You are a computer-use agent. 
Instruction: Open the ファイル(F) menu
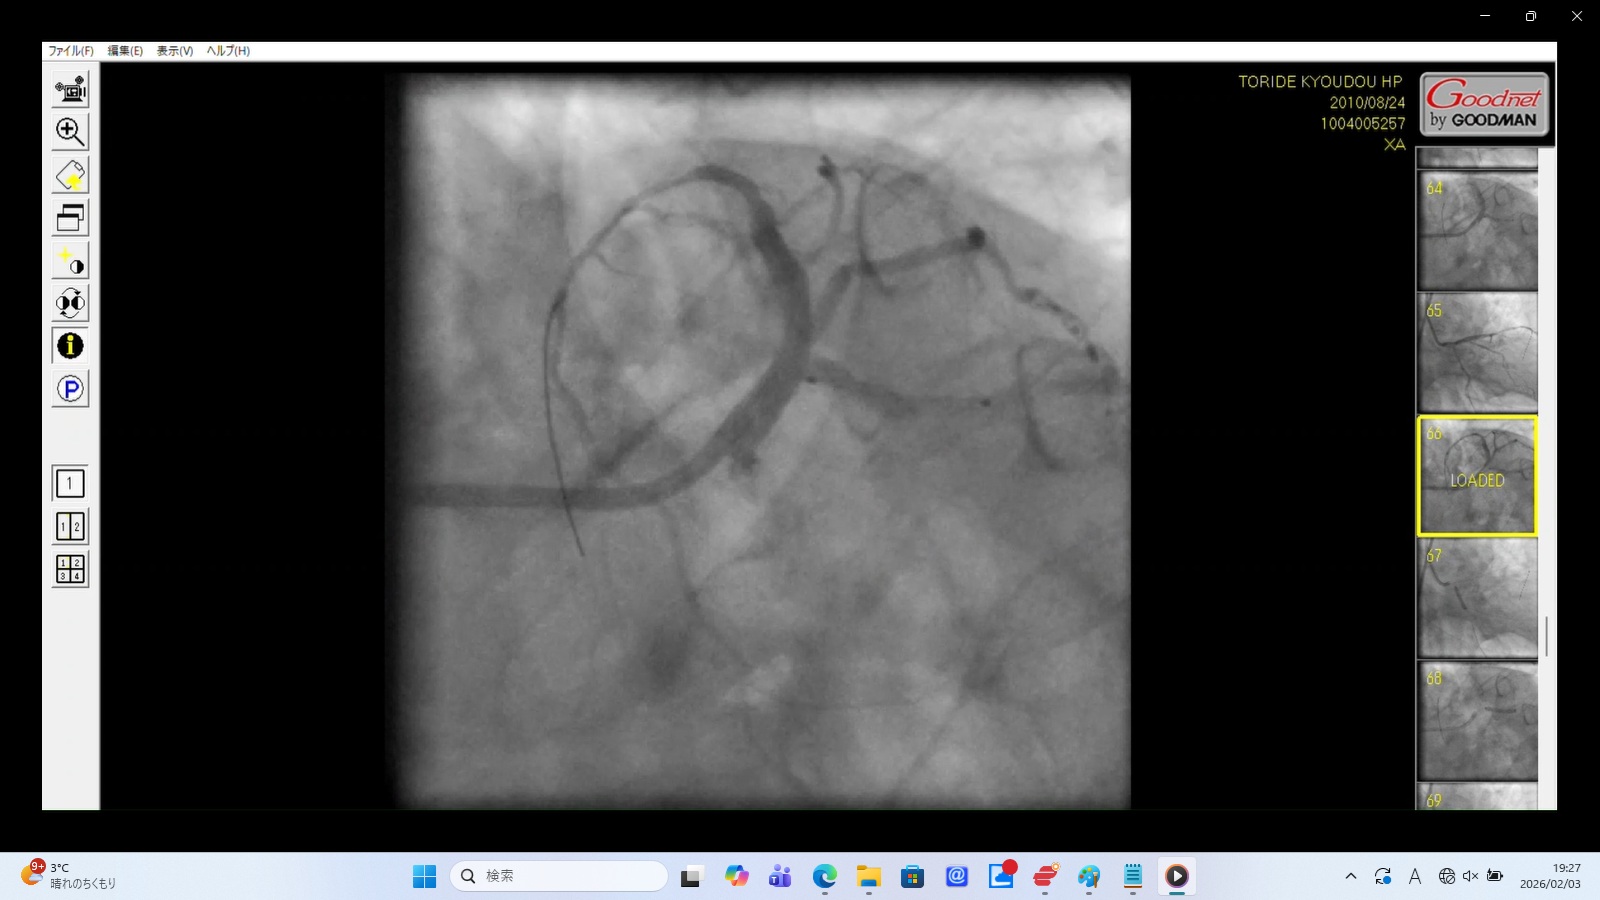click(71, 51)
